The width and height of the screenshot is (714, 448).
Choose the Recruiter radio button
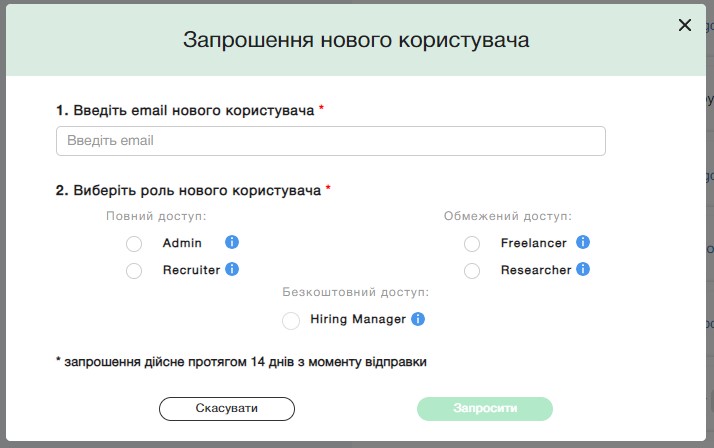click(x=134, y=271)
